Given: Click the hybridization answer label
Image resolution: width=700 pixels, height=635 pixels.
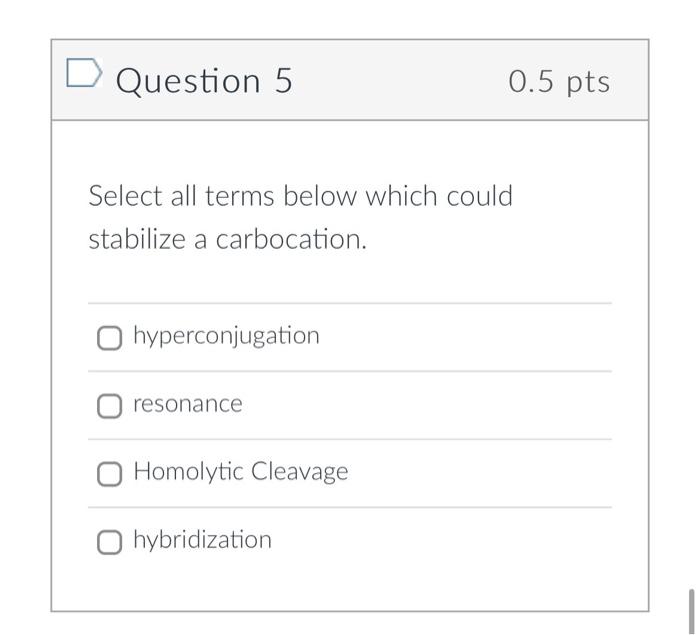Looking at the screenshot, I should coord(202,540).
